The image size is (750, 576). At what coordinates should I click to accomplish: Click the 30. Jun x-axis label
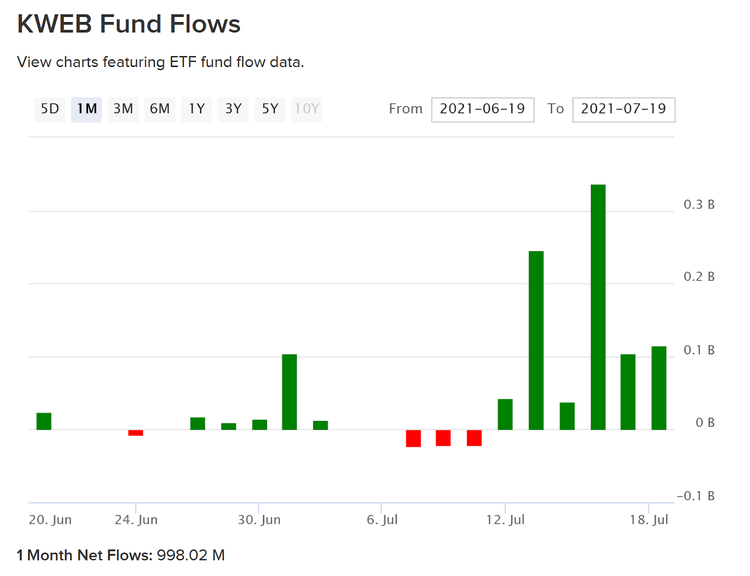[x=259, y=520]
